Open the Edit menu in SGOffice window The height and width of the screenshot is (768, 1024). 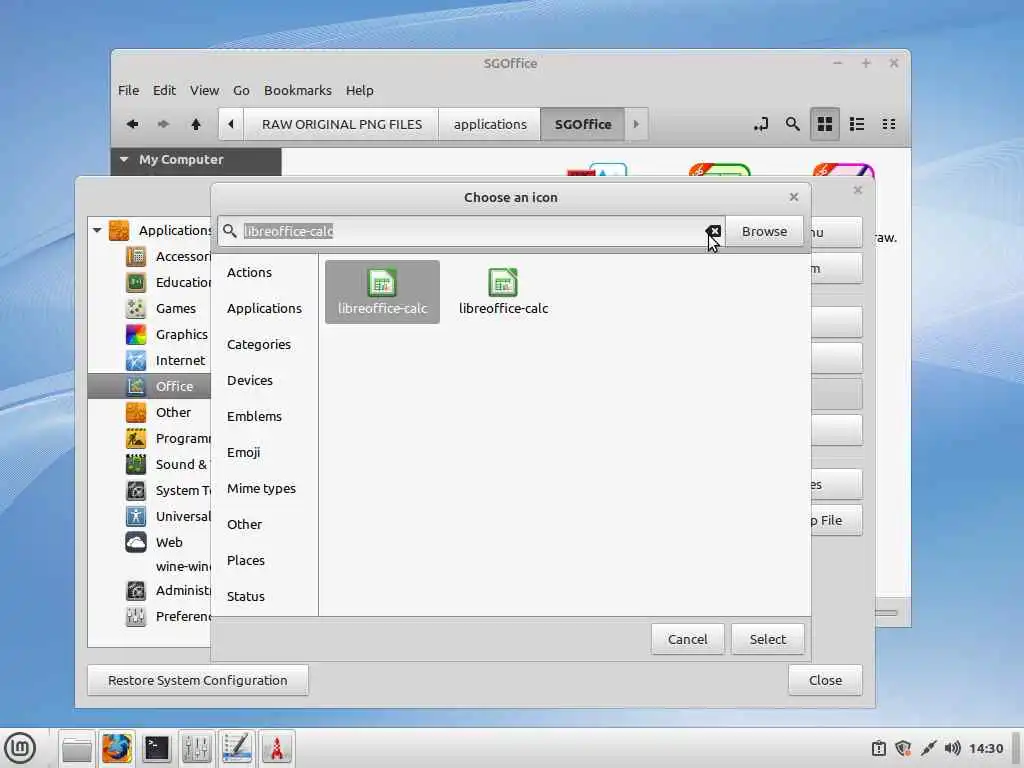click(x=164, y=90)
